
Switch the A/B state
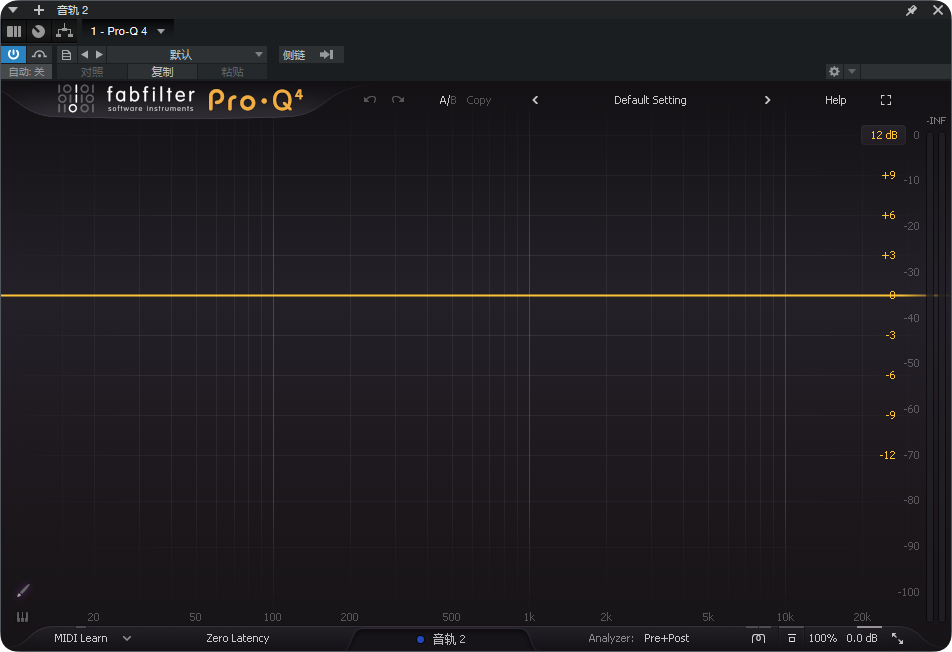click(447, 100)
